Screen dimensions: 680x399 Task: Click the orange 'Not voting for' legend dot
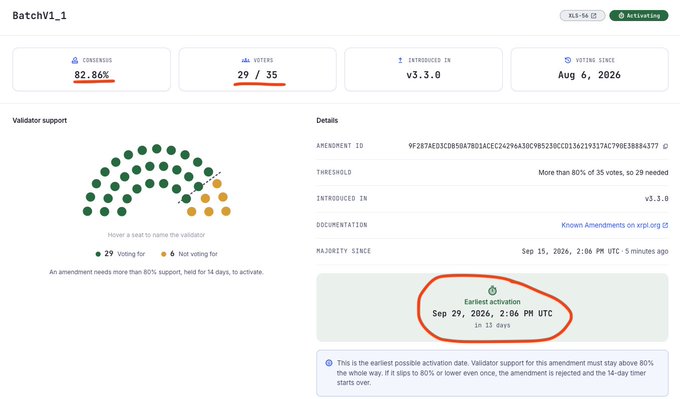coord(163,254)
